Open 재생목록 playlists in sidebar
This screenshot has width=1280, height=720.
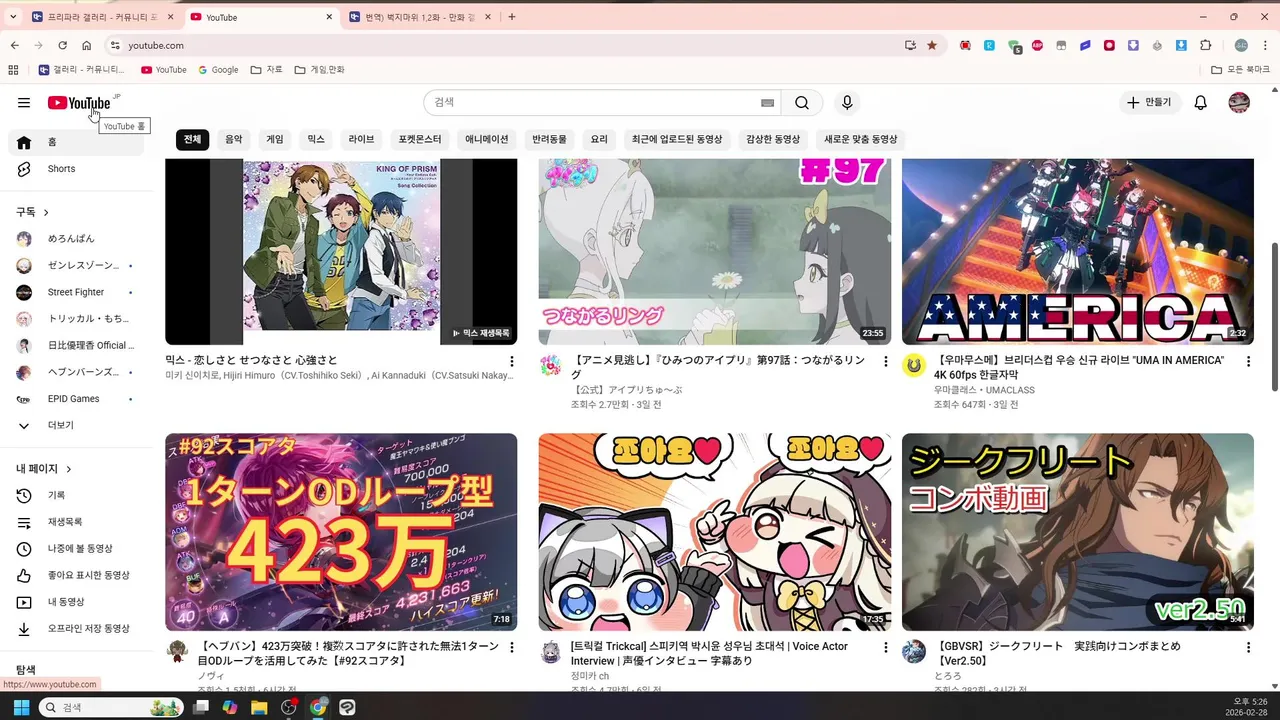(76, 522)
